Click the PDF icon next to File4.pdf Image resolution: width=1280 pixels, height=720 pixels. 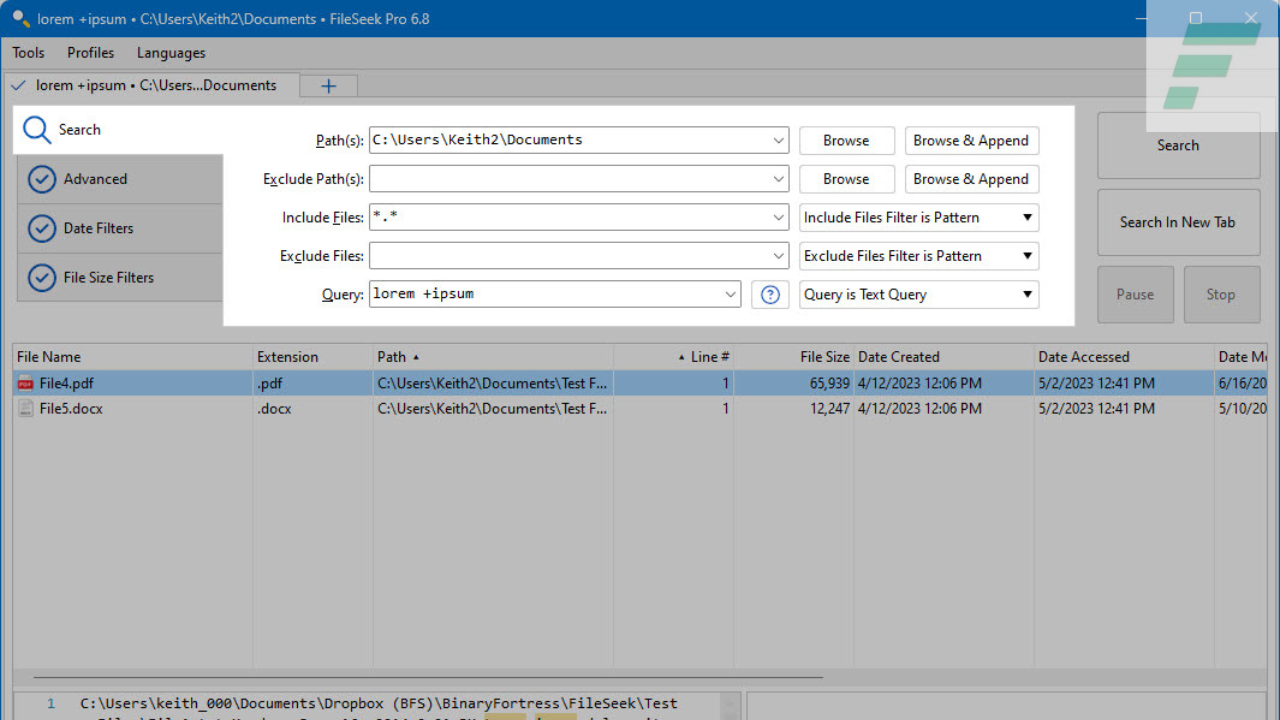[26, 383]
